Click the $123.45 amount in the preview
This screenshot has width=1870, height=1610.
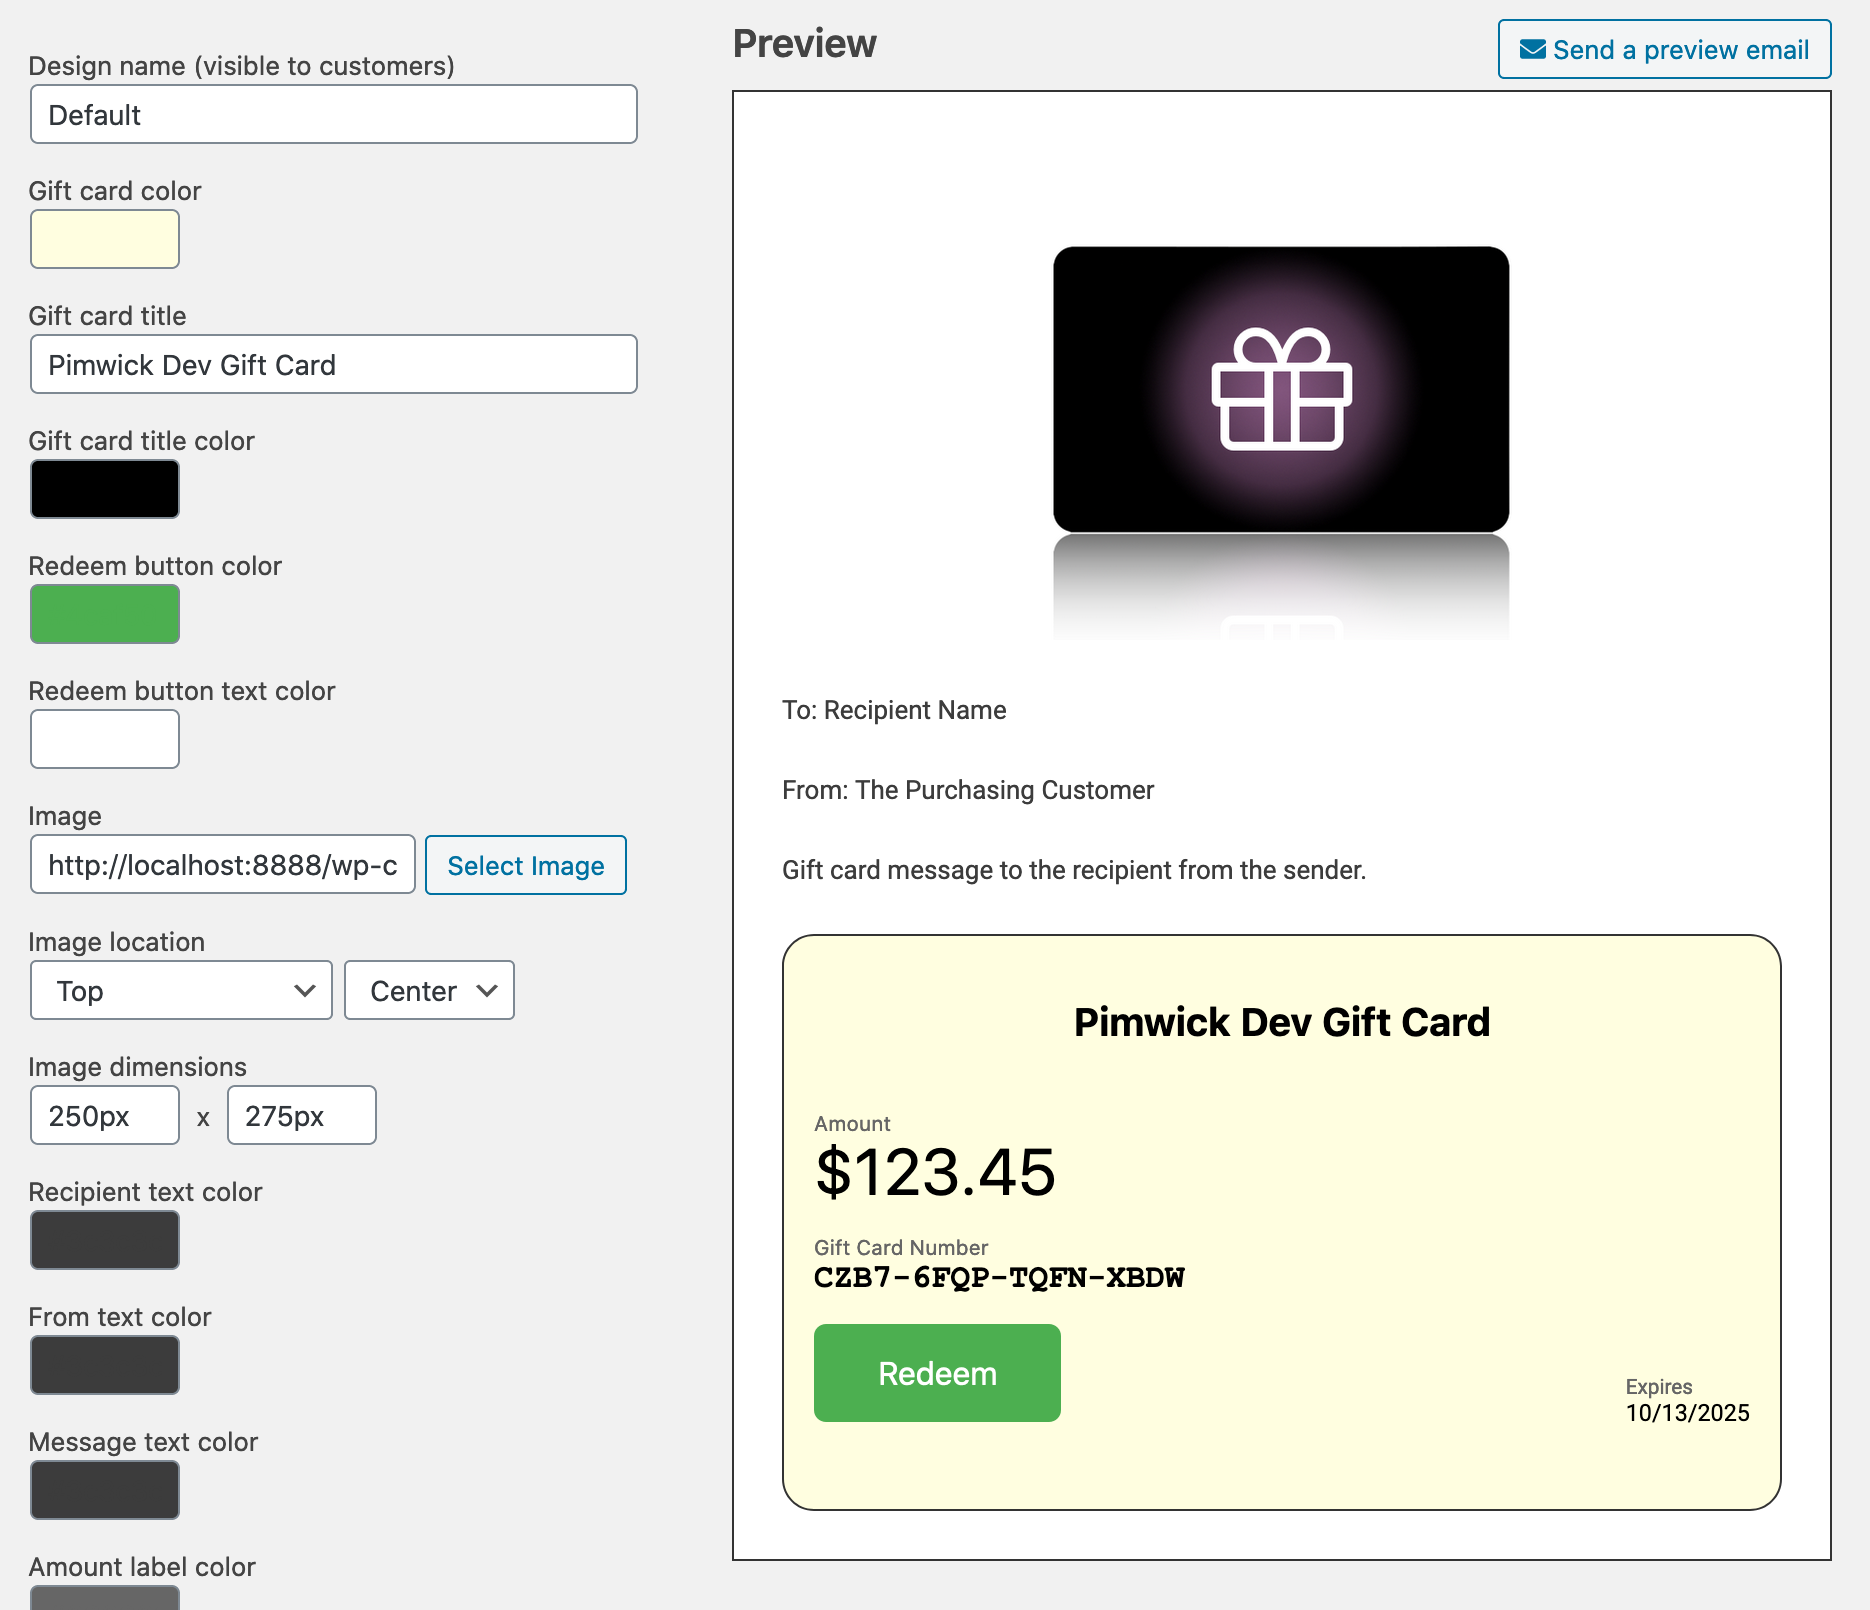point(935,1172)
